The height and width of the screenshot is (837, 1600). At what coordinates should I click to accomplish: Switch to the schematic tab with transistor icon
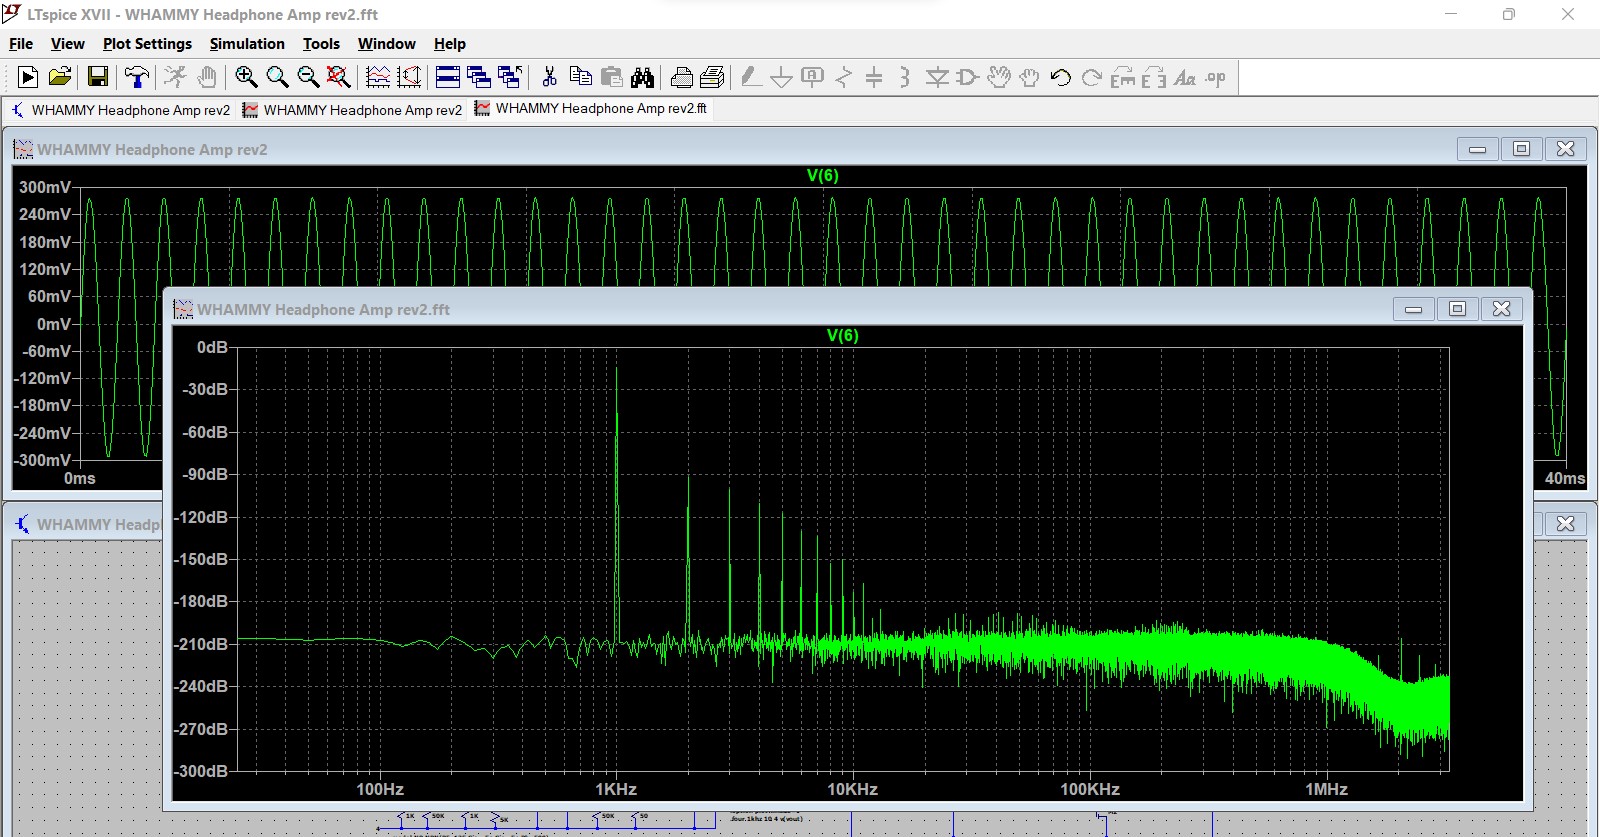pyautogui.click(x=120, y=110)
